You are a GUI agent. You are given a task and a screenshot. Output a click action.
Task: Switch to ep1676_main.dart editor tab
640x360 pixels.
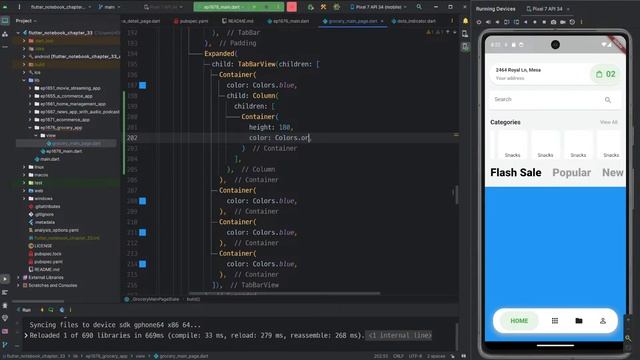(x=288, y=21)
